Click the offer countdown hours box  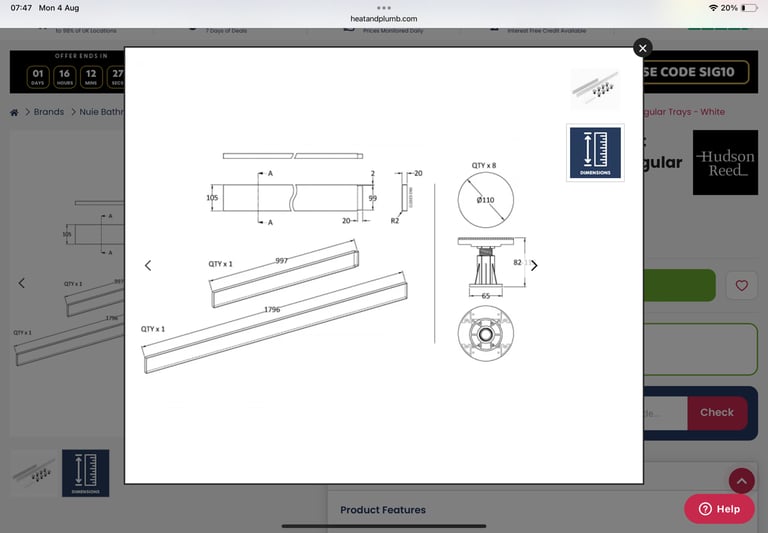pyautogui.click(x=64, y=77)
